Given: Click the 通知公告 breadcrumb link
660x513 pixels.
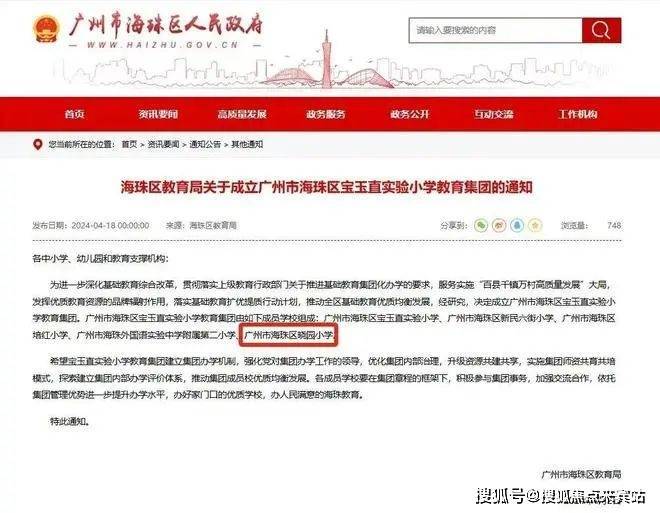Looking at the screenshot, I should click(x=205, y=144).
